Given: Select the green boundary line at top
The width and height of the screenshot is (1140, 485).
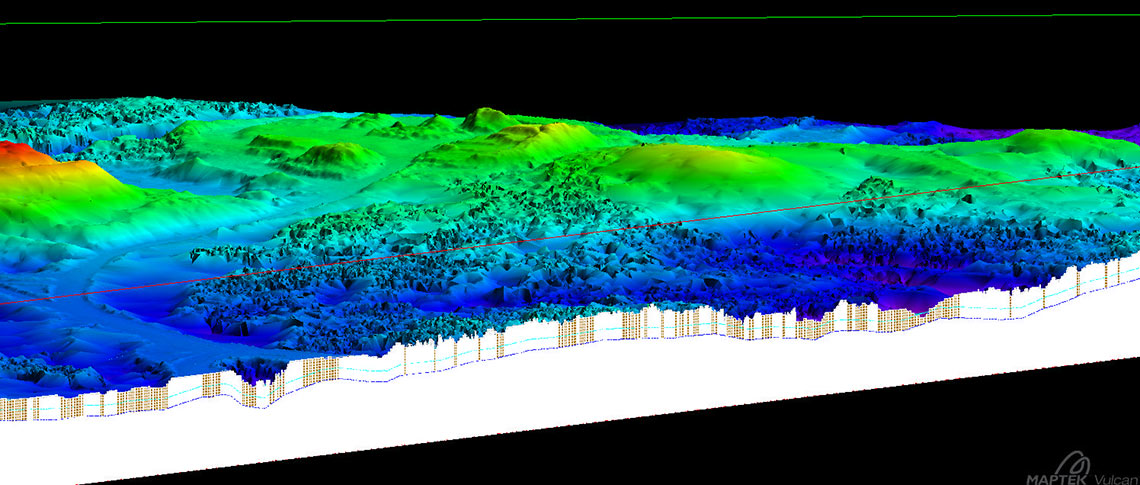Looking at the screenshot, I should pyautogui.click(x=570, y=19).
